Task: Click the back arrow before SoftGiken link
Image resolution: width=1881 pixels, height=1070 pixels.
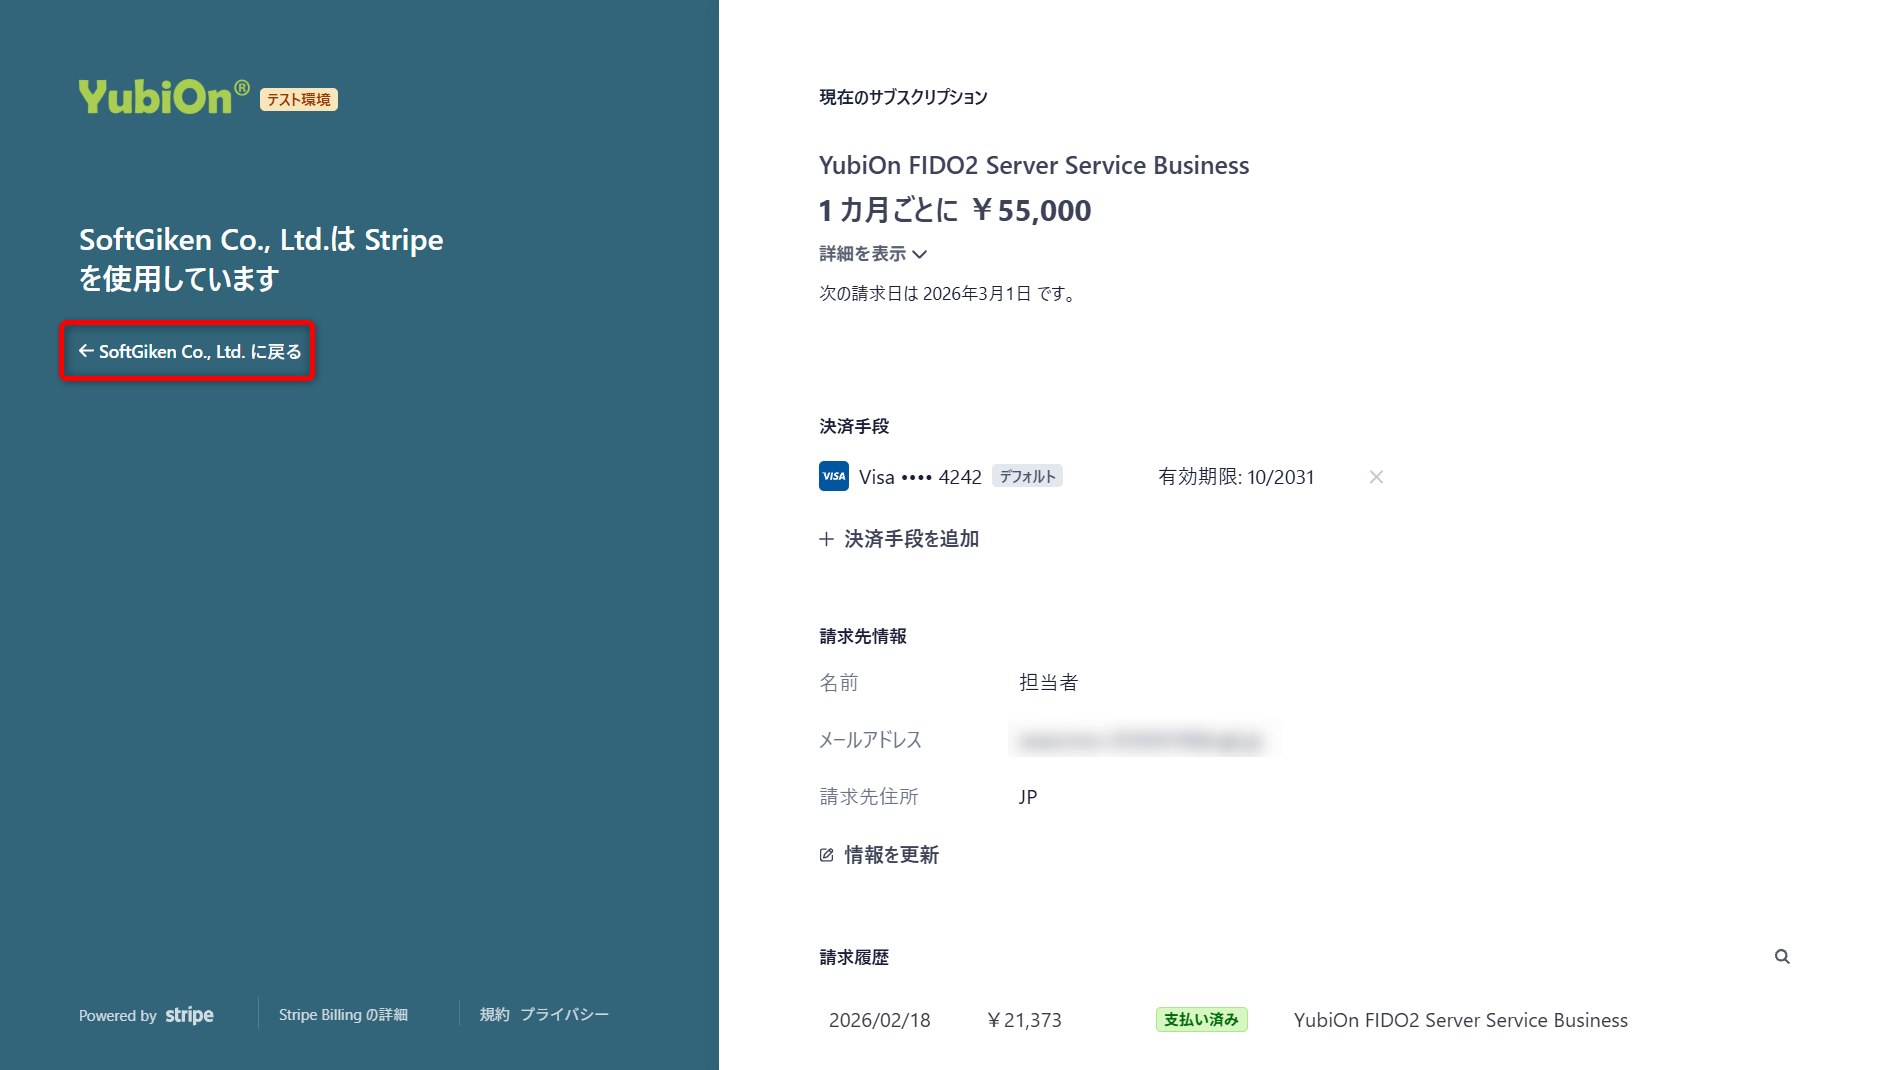Action: (x=84, y=351)
